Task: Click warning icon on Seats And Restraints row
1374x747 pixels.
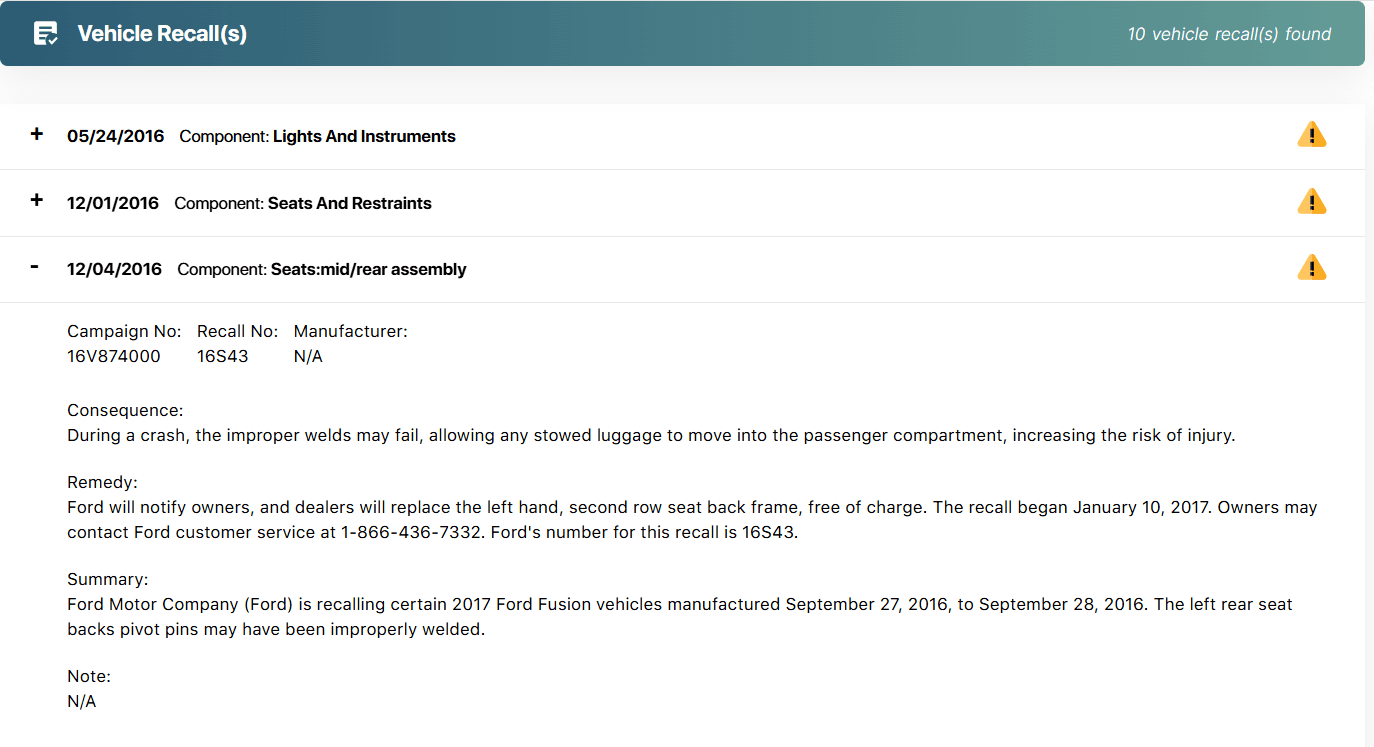Action: 1311,202
